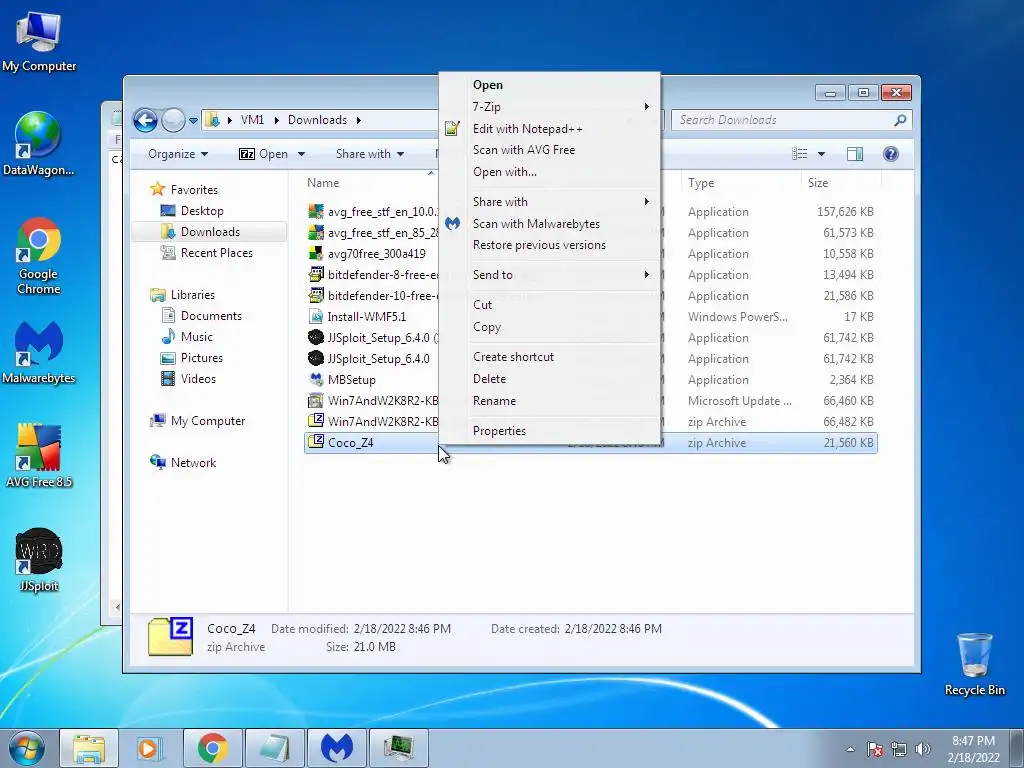Image resolution: width=1024 pixels, height=768 pixels.
Task: Open the dropdown arrow beside the toolbar Open button
Action: (x=301, y=154)
